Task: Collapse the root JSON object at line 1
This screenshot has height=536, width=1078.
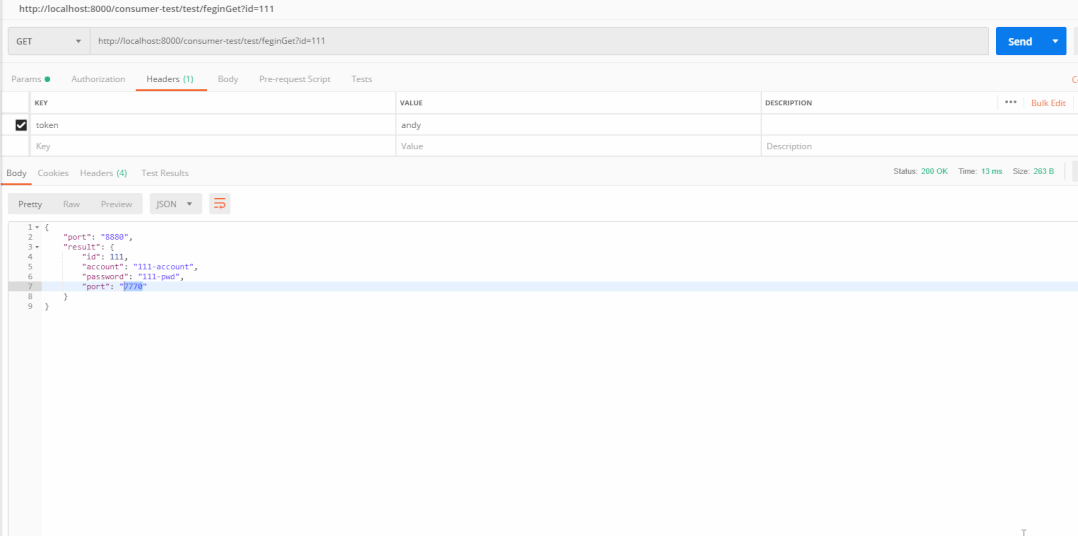Action: (x=37, y=227)
